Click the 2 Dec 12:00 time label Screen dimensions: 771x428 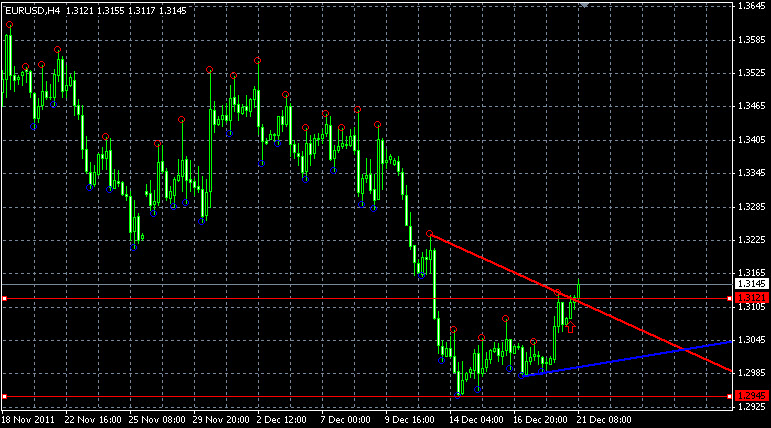point(282,420)
